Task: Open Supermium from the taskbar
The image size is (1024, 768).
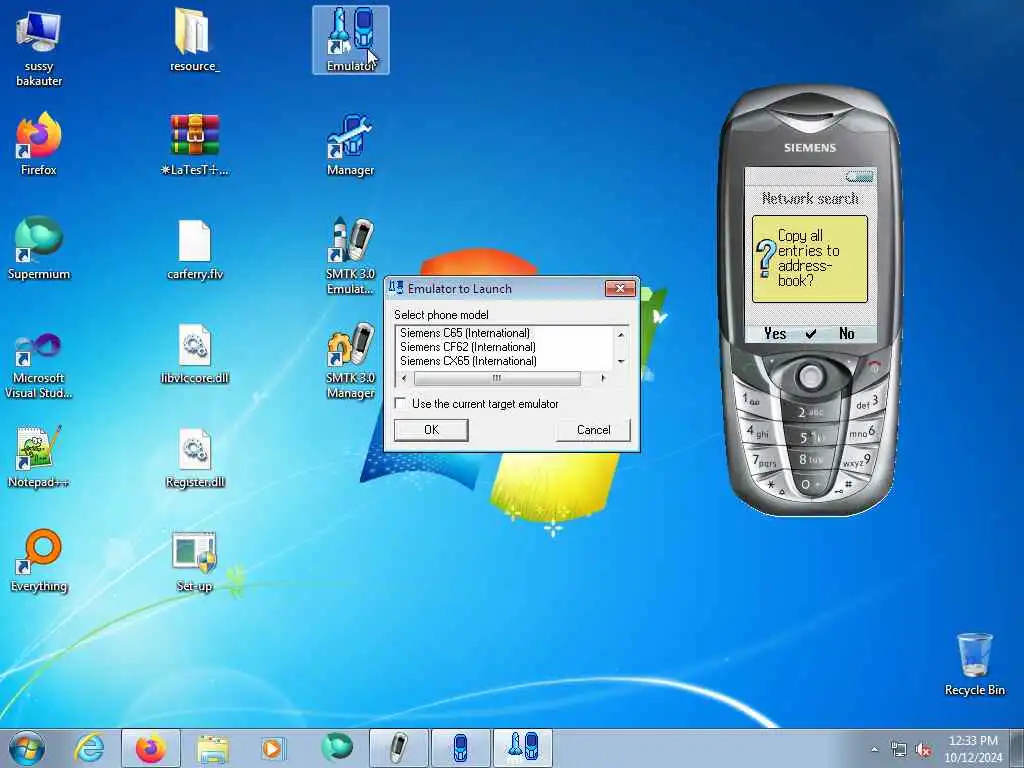Action: (x=336, y=748)
